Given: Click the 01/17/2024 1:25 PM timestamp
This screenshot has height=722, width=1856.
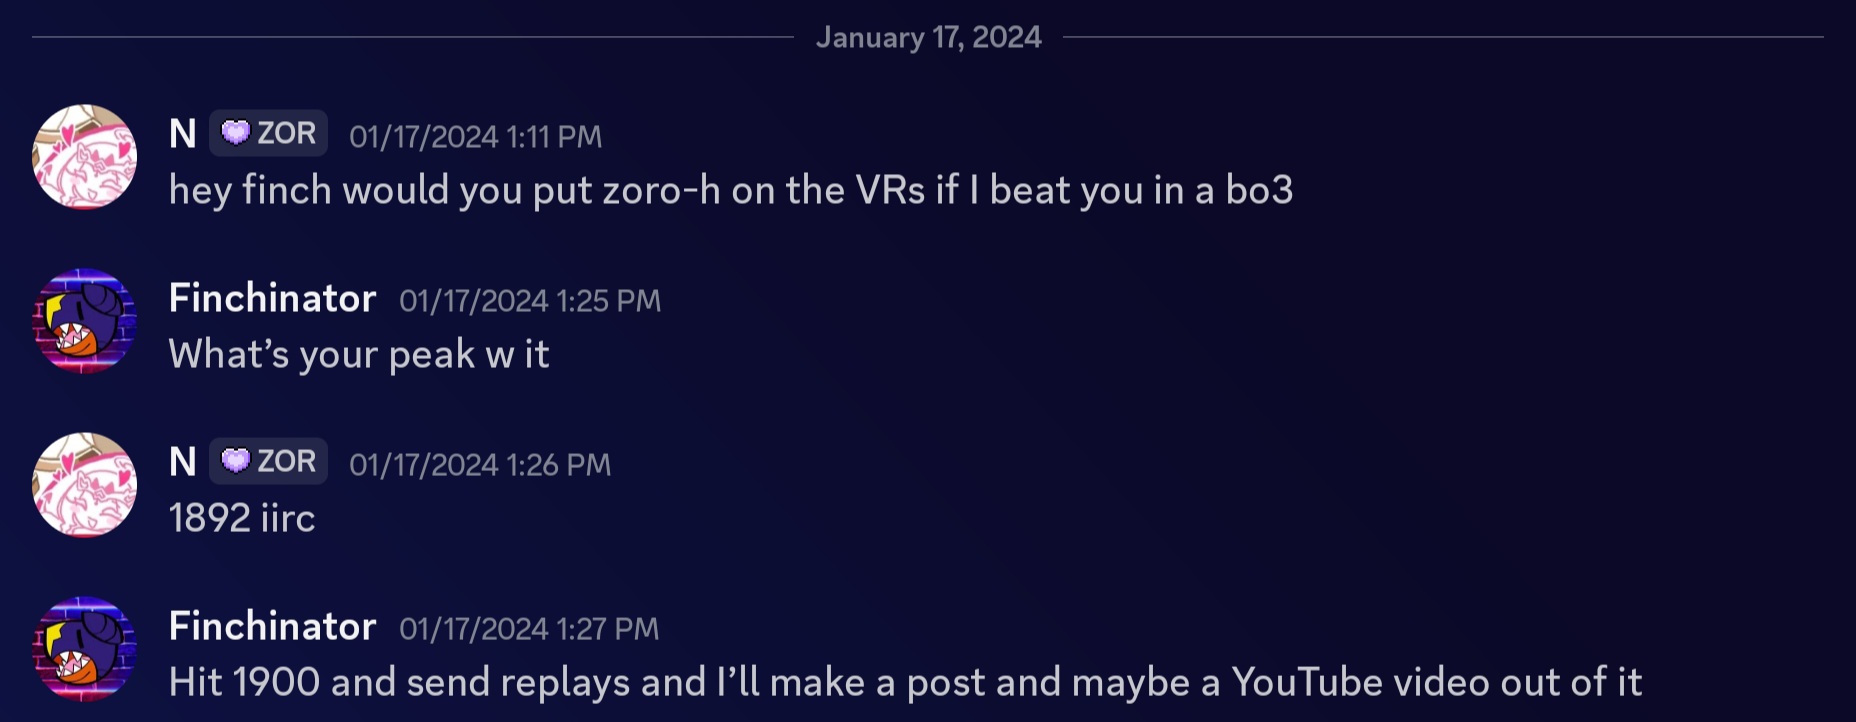Looking at the screenshot, I should pyautogui.click(x=530, y=301).
